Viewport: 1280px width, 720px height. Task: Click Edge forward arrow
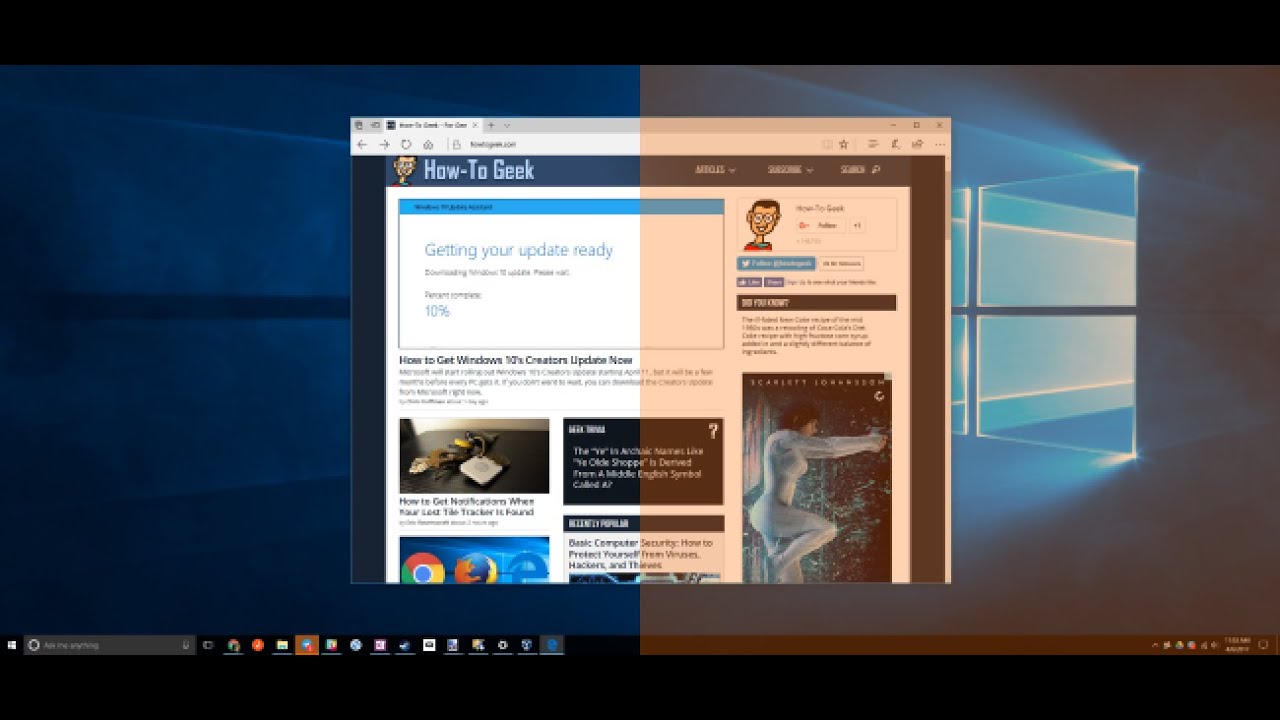pos(384,144)
